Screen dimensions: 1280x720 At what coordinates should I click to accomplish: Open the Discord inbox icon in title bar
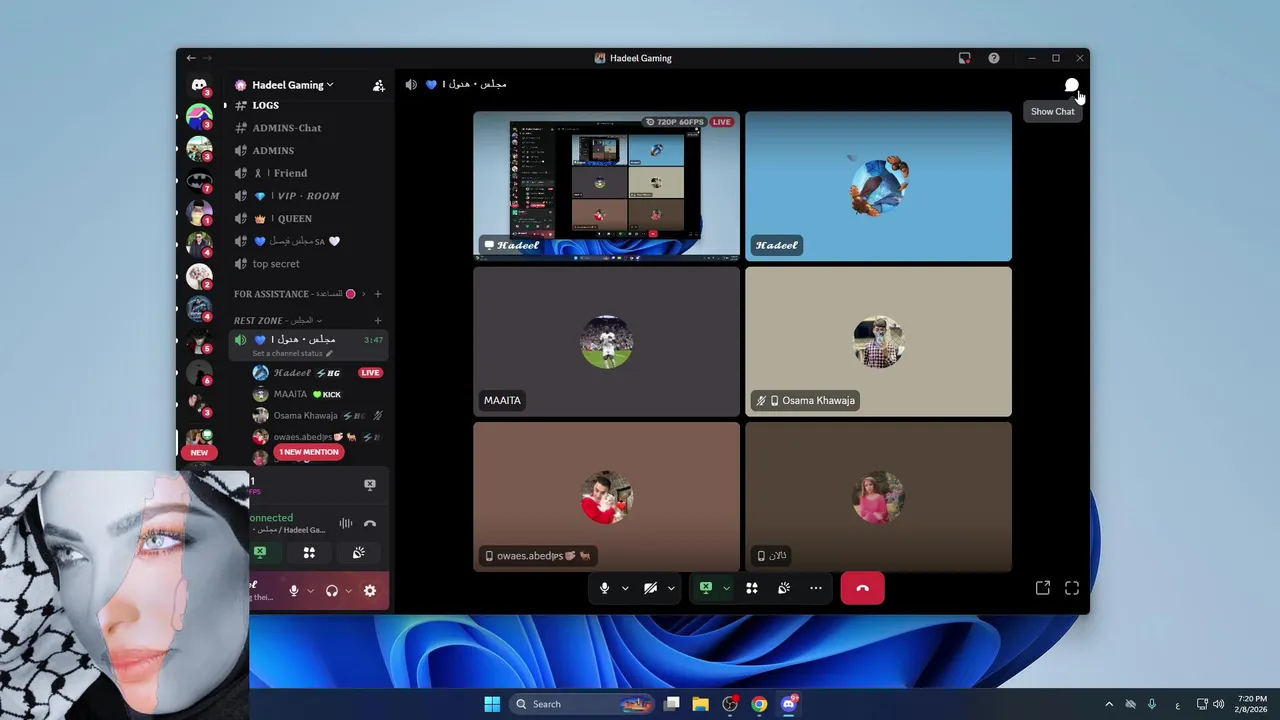click(x=964, y=58)
